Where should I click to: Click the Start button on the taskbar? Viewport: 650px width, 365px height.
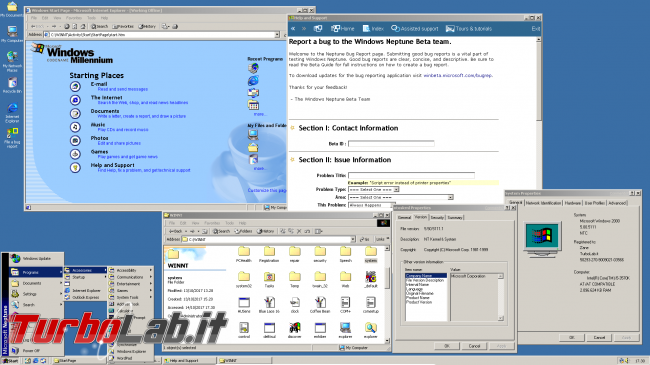point(11,361)
